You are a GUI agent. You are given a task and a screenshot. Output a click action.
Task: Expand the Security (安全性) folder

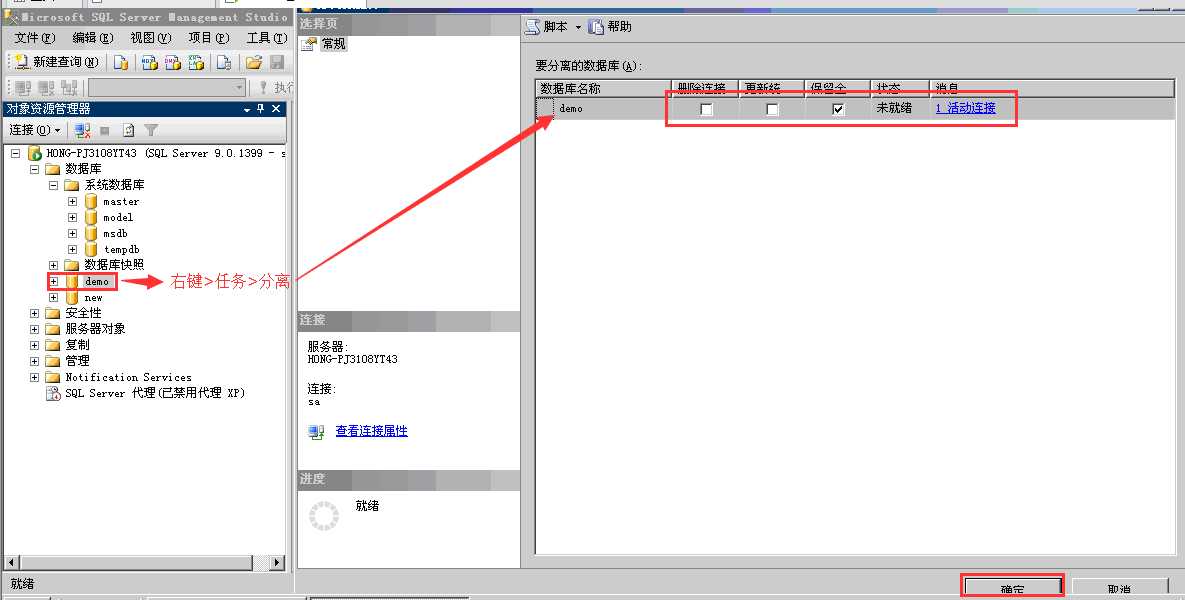tap(35, 313)
